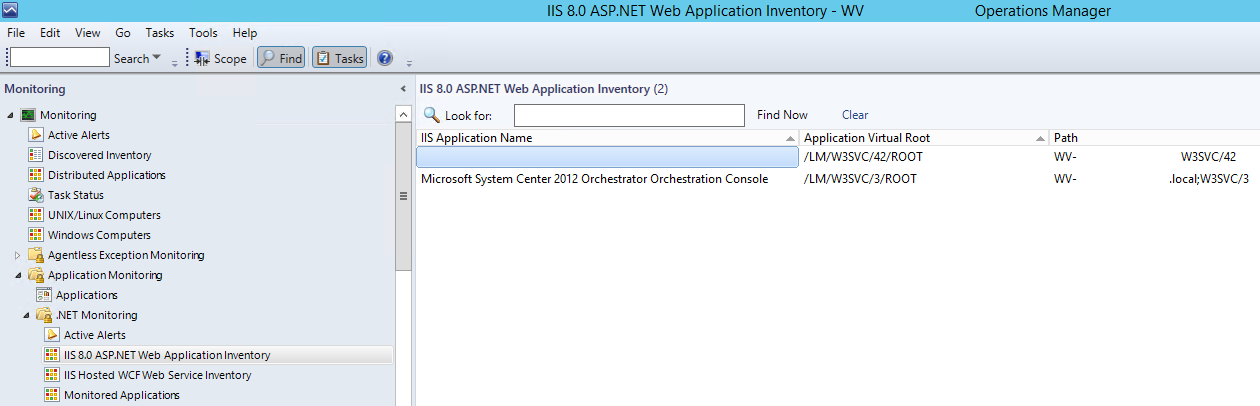Select the UNIX/Linux Computers view icon

[36, 215]
